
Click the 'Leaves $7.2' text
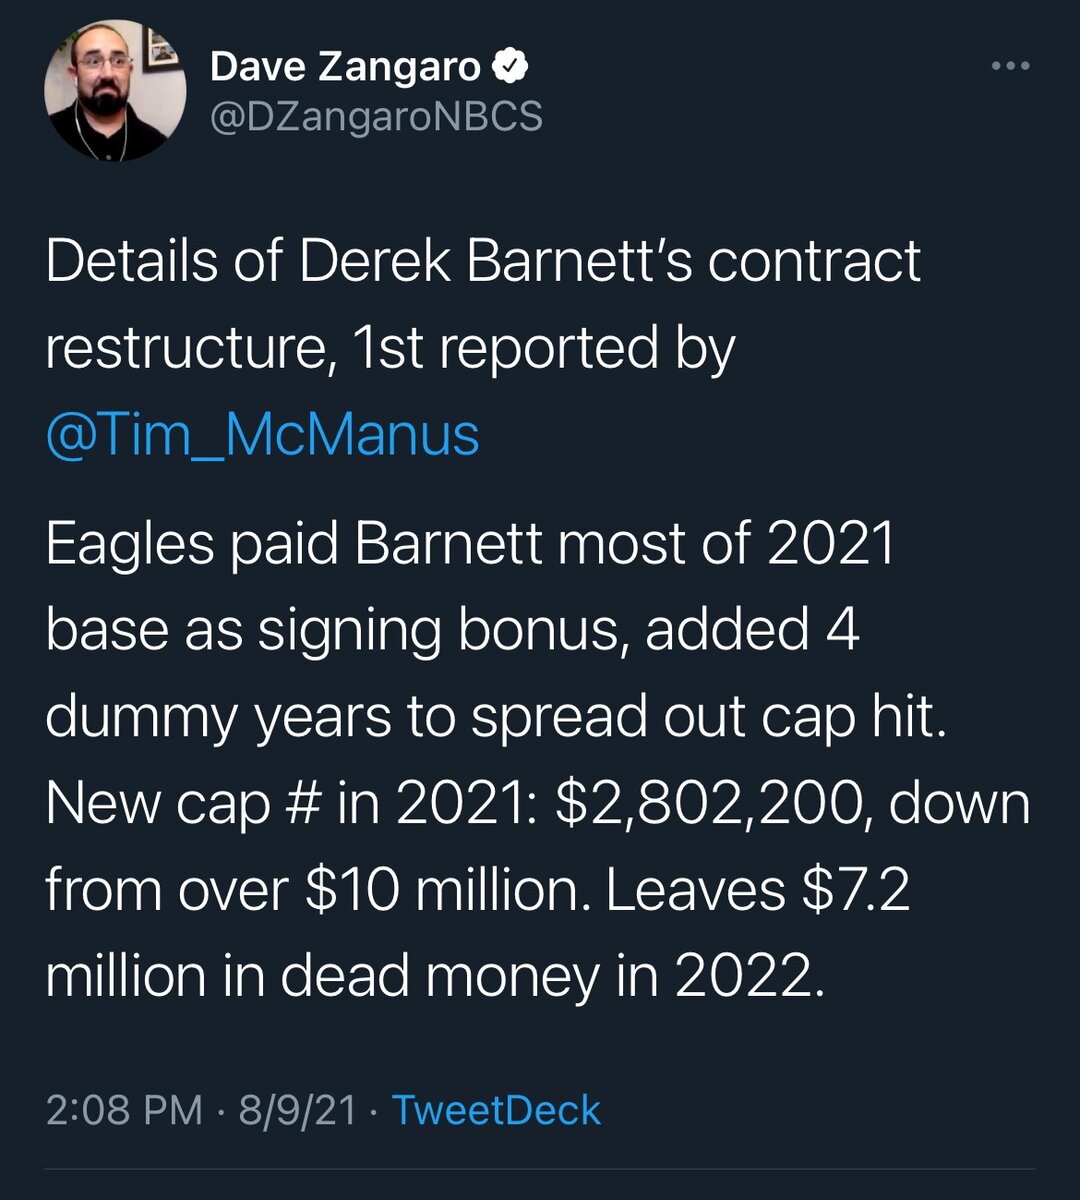pyautogui.click(x=759, y=891)
